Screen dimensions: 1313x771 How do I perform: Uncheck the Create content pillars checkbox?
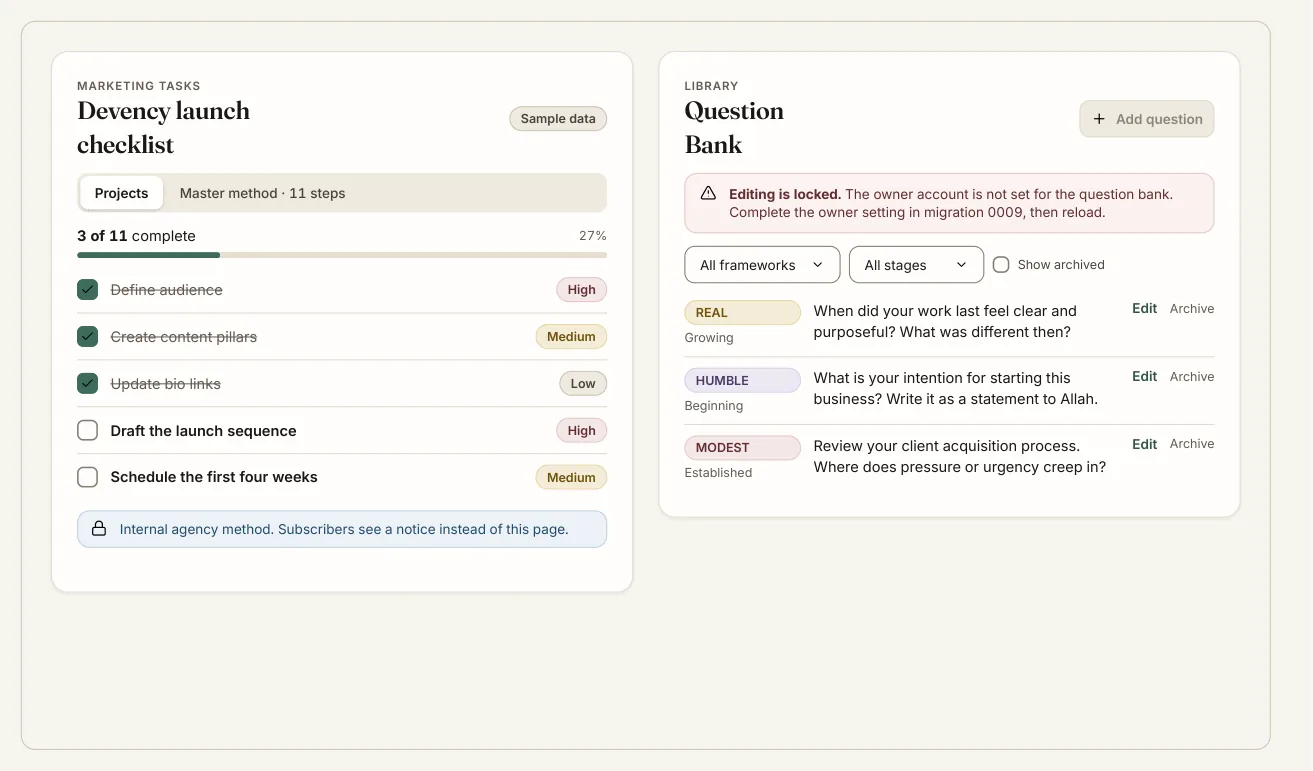88,337
